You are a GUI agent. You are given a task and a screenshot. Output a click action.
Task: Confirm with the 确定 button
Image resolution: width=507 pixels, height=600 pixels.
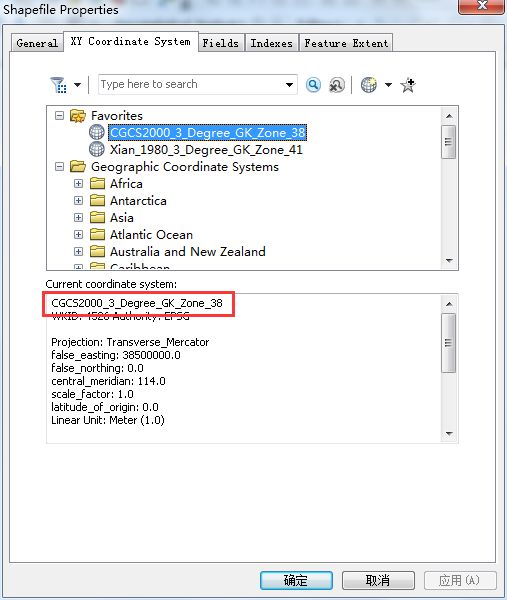[296, 580]
